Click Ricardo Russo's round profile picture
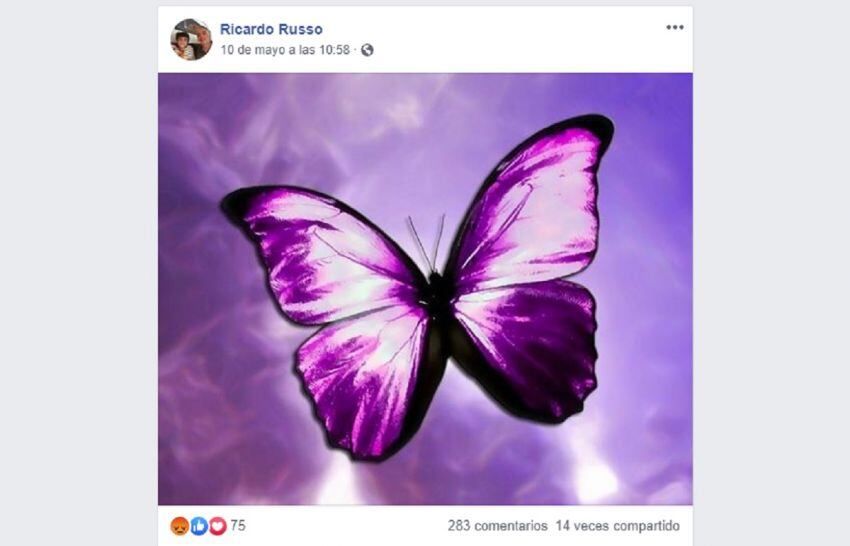 click(x=191, y=39)
